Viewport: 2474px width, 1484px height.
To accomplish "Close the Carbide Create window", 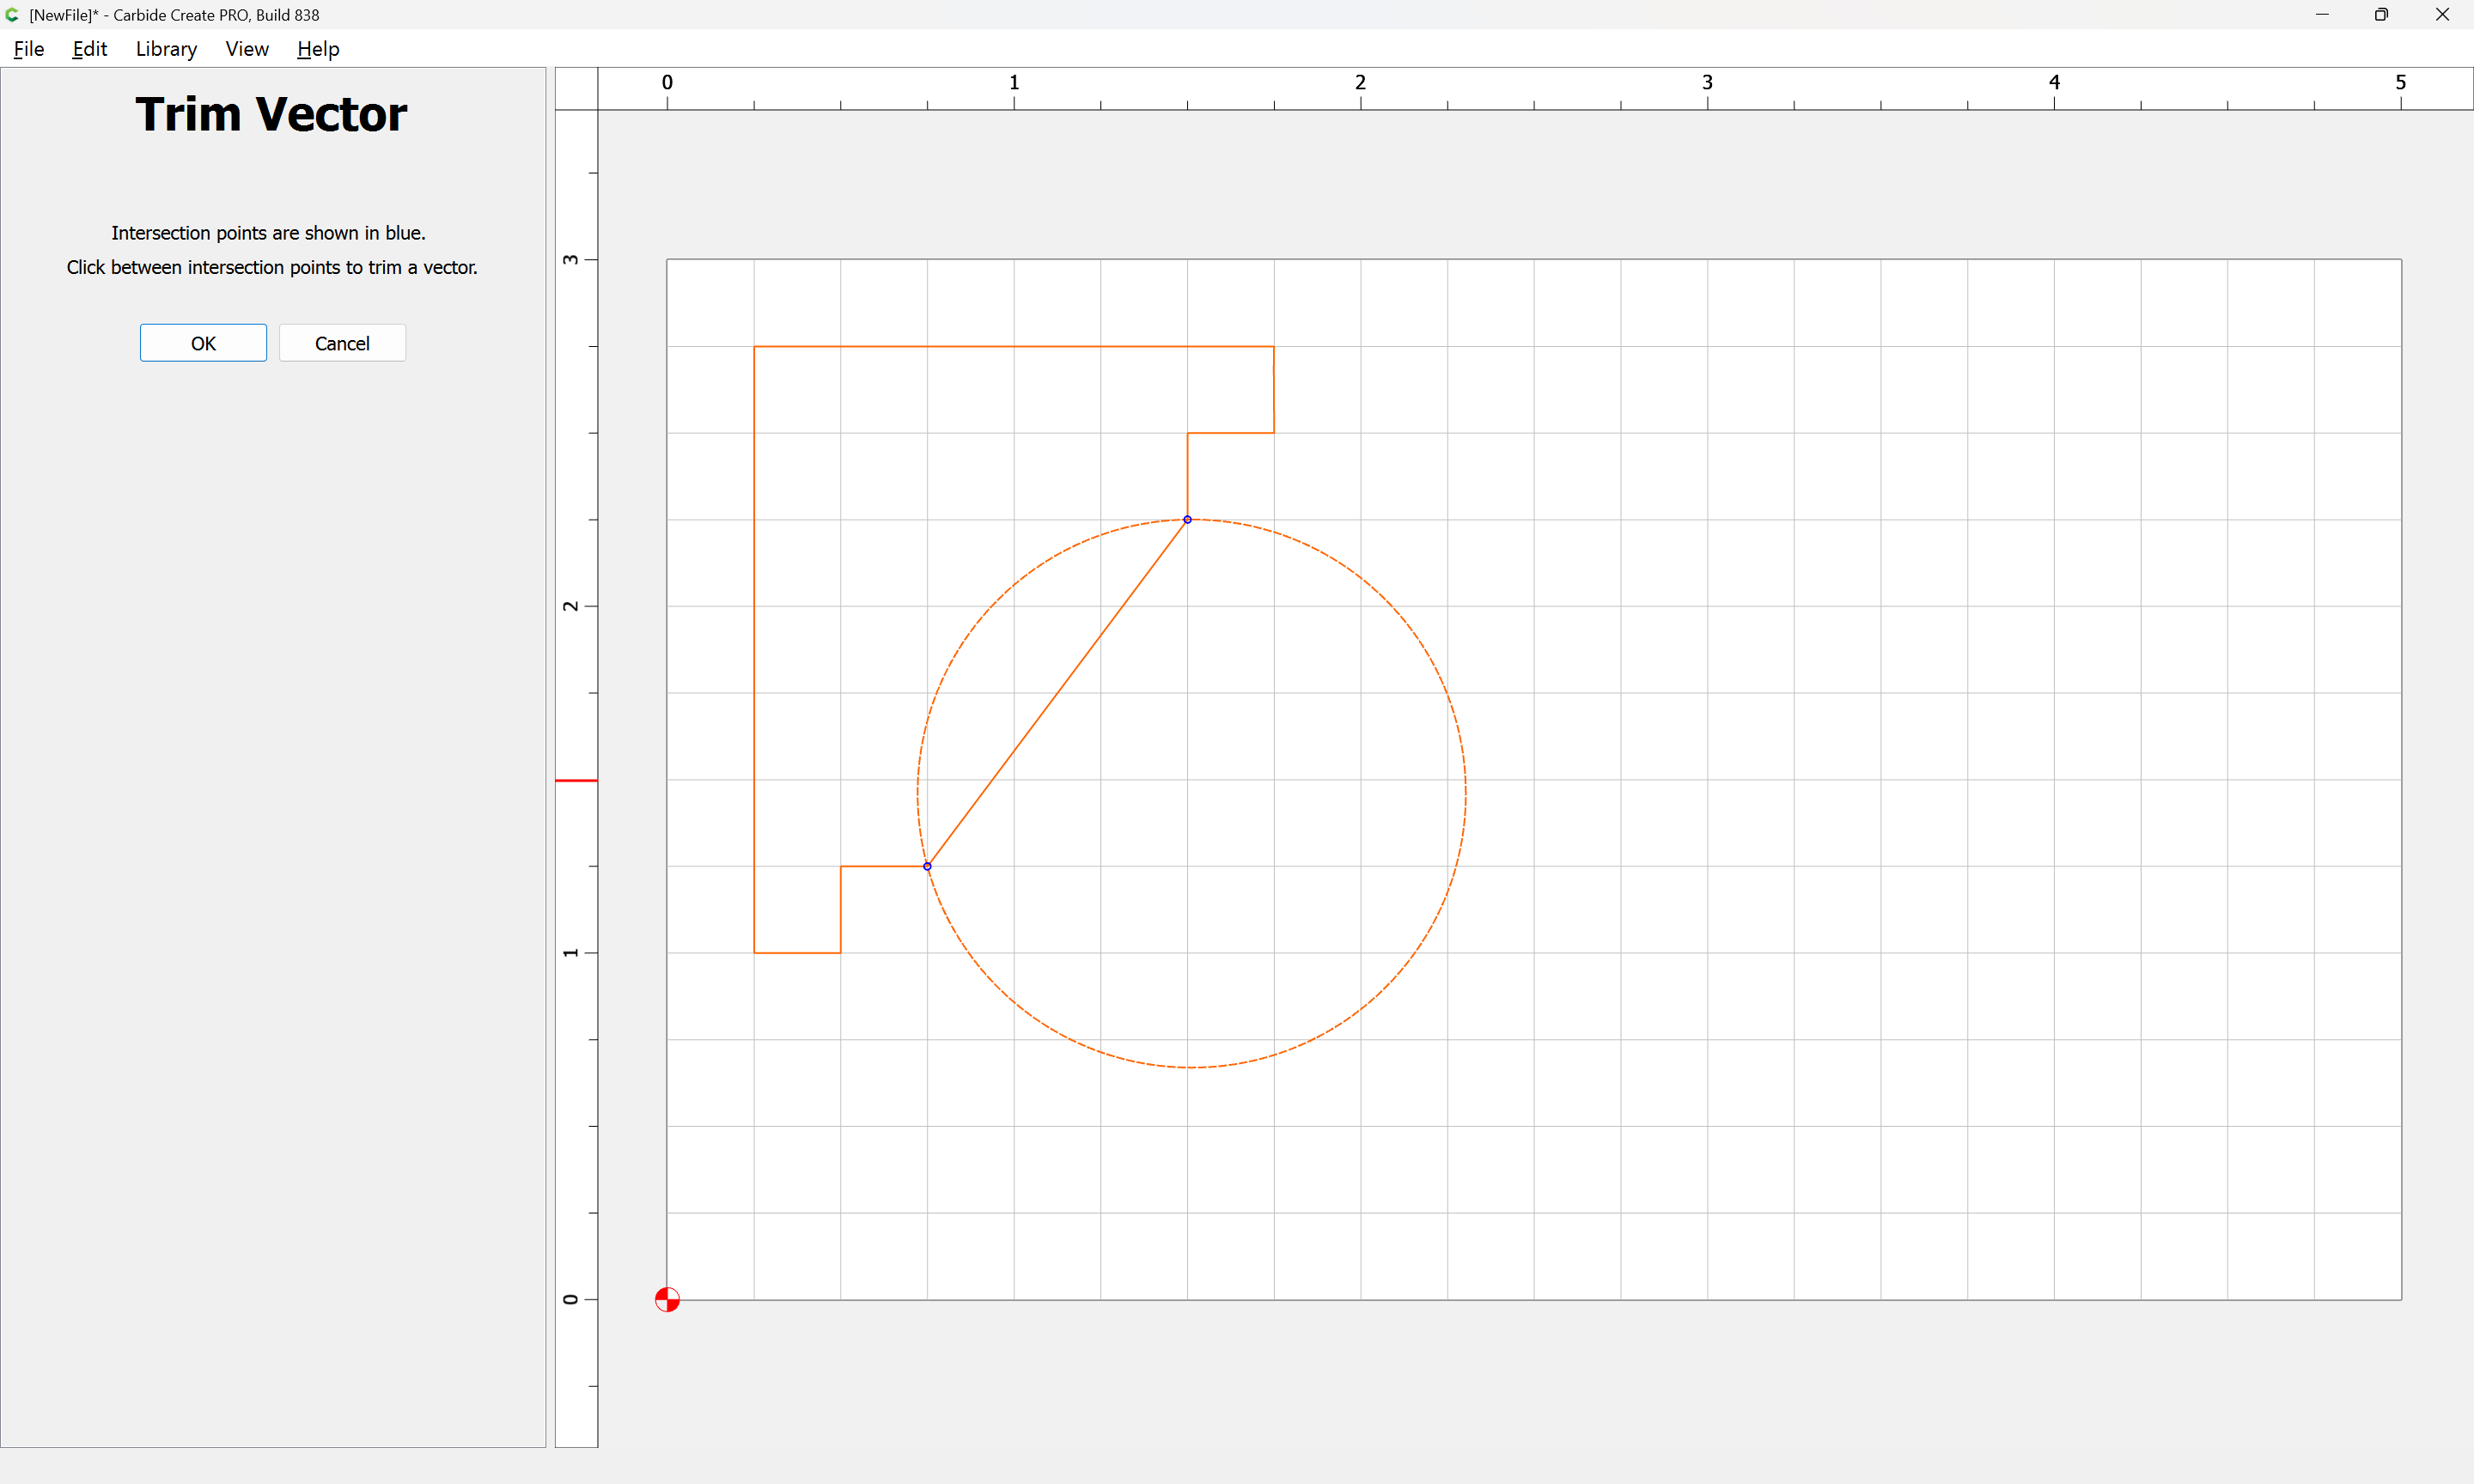I will [x=2442, y=15].
